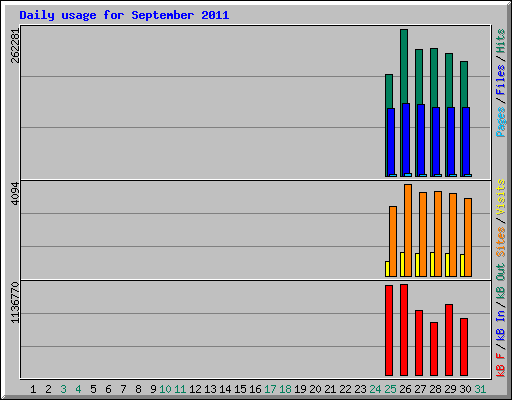Screen dimensions: 512x400
Task: Click day 25 on the x-axis
Action: 390,389
